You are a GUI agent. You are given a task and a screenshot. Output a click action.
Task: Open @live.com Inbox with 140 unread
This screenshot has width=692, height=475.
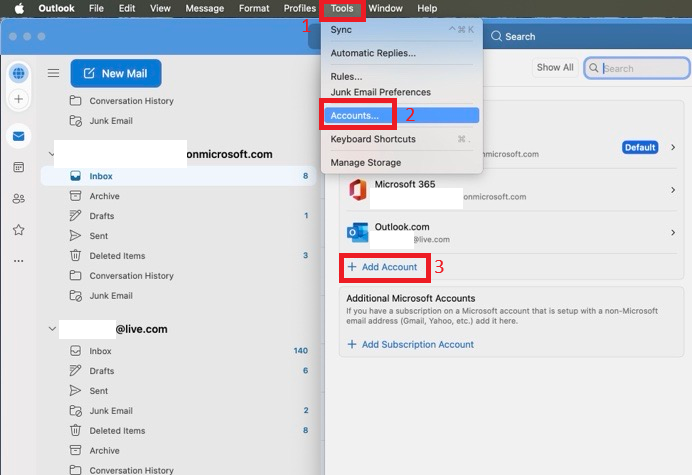pos(178,351)
